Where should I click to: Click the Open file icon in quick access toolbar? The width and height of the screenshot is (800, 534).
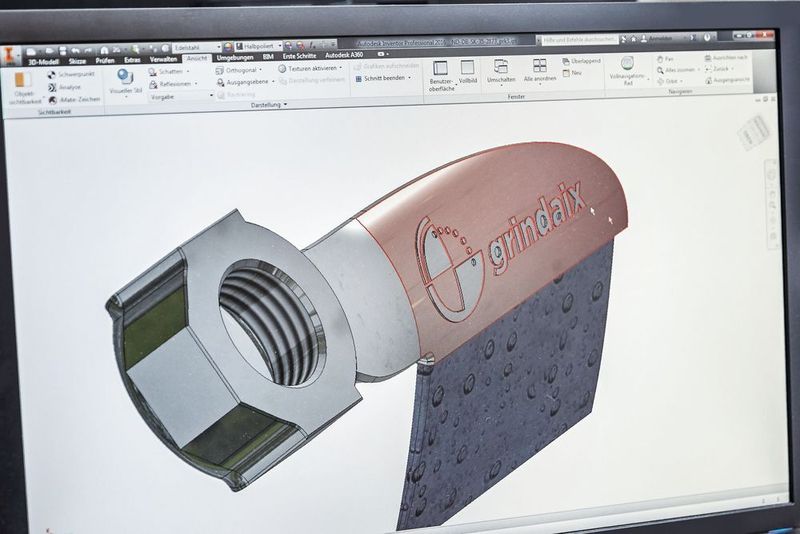49,51
